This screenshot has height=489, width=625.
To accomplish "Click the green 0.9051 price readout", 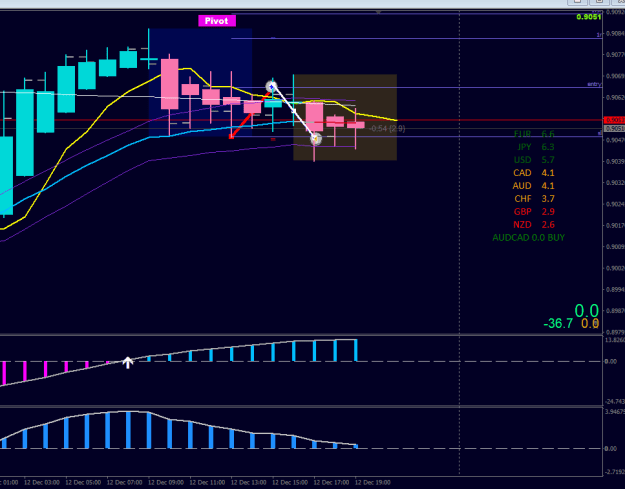I will click(589, 17).
